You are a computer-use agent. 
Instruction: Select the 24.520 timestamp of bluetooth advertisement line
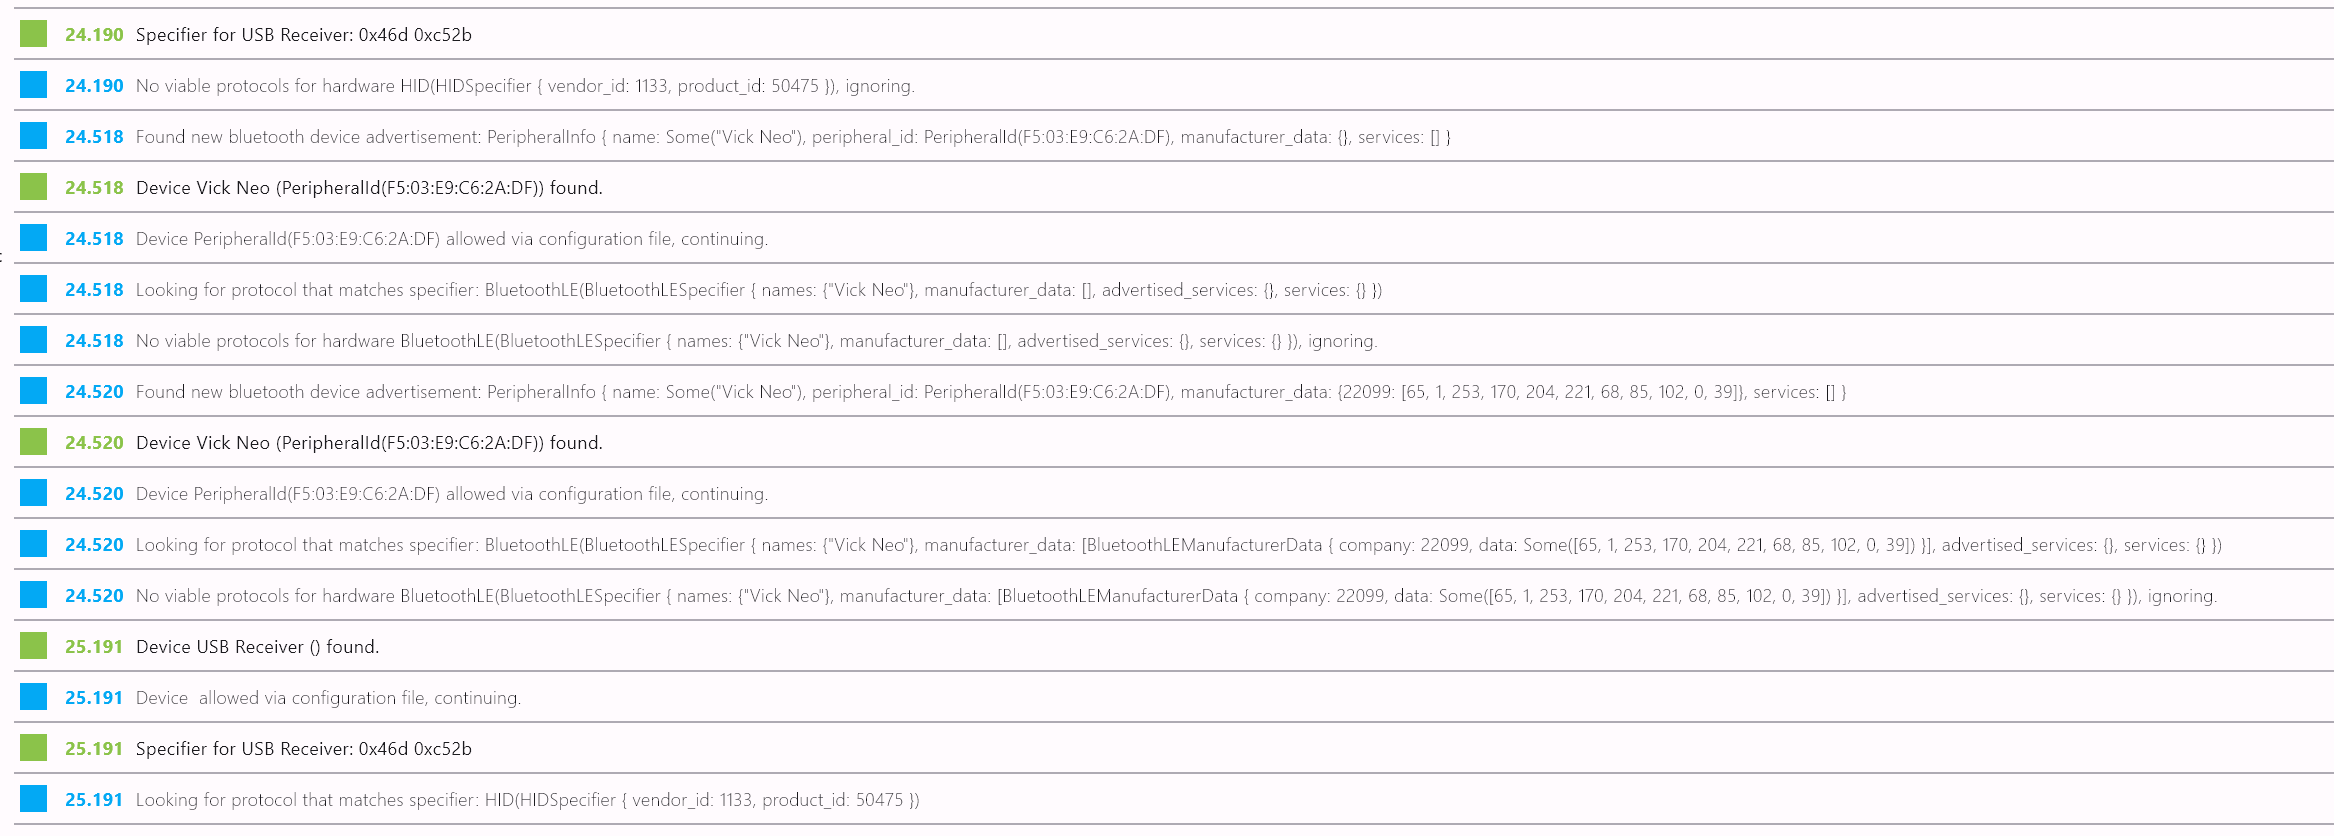coord(94,392)
